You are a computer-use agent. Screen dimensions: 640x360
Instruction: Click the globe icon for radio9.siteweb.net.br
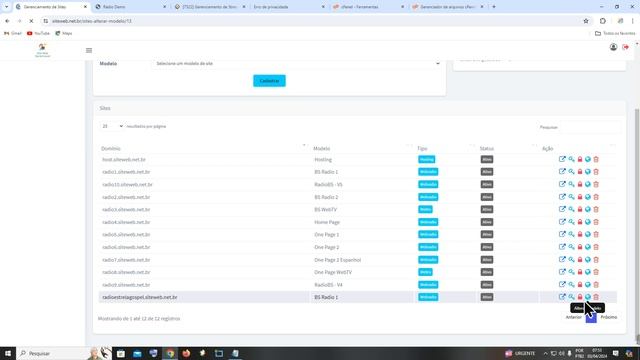coord(588,284)
